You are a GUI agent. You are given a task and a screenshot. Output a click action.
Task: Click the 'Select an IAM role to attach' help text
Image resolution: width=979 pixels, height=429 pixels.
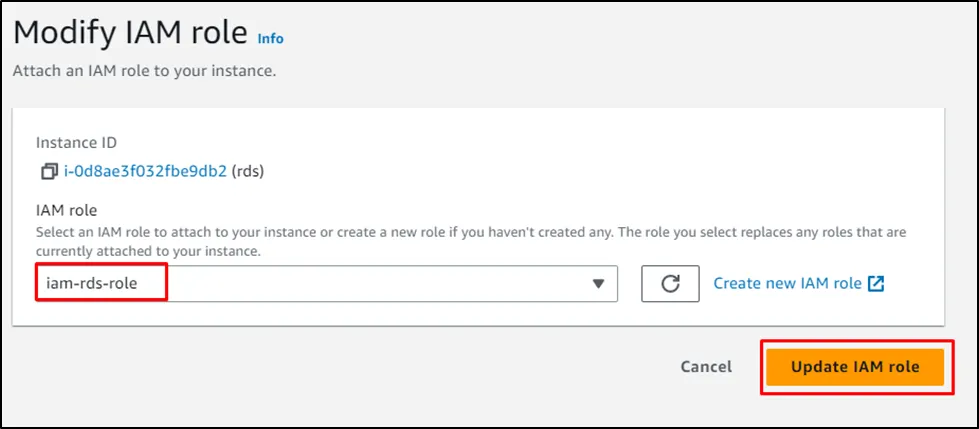(x=300, y=232)
